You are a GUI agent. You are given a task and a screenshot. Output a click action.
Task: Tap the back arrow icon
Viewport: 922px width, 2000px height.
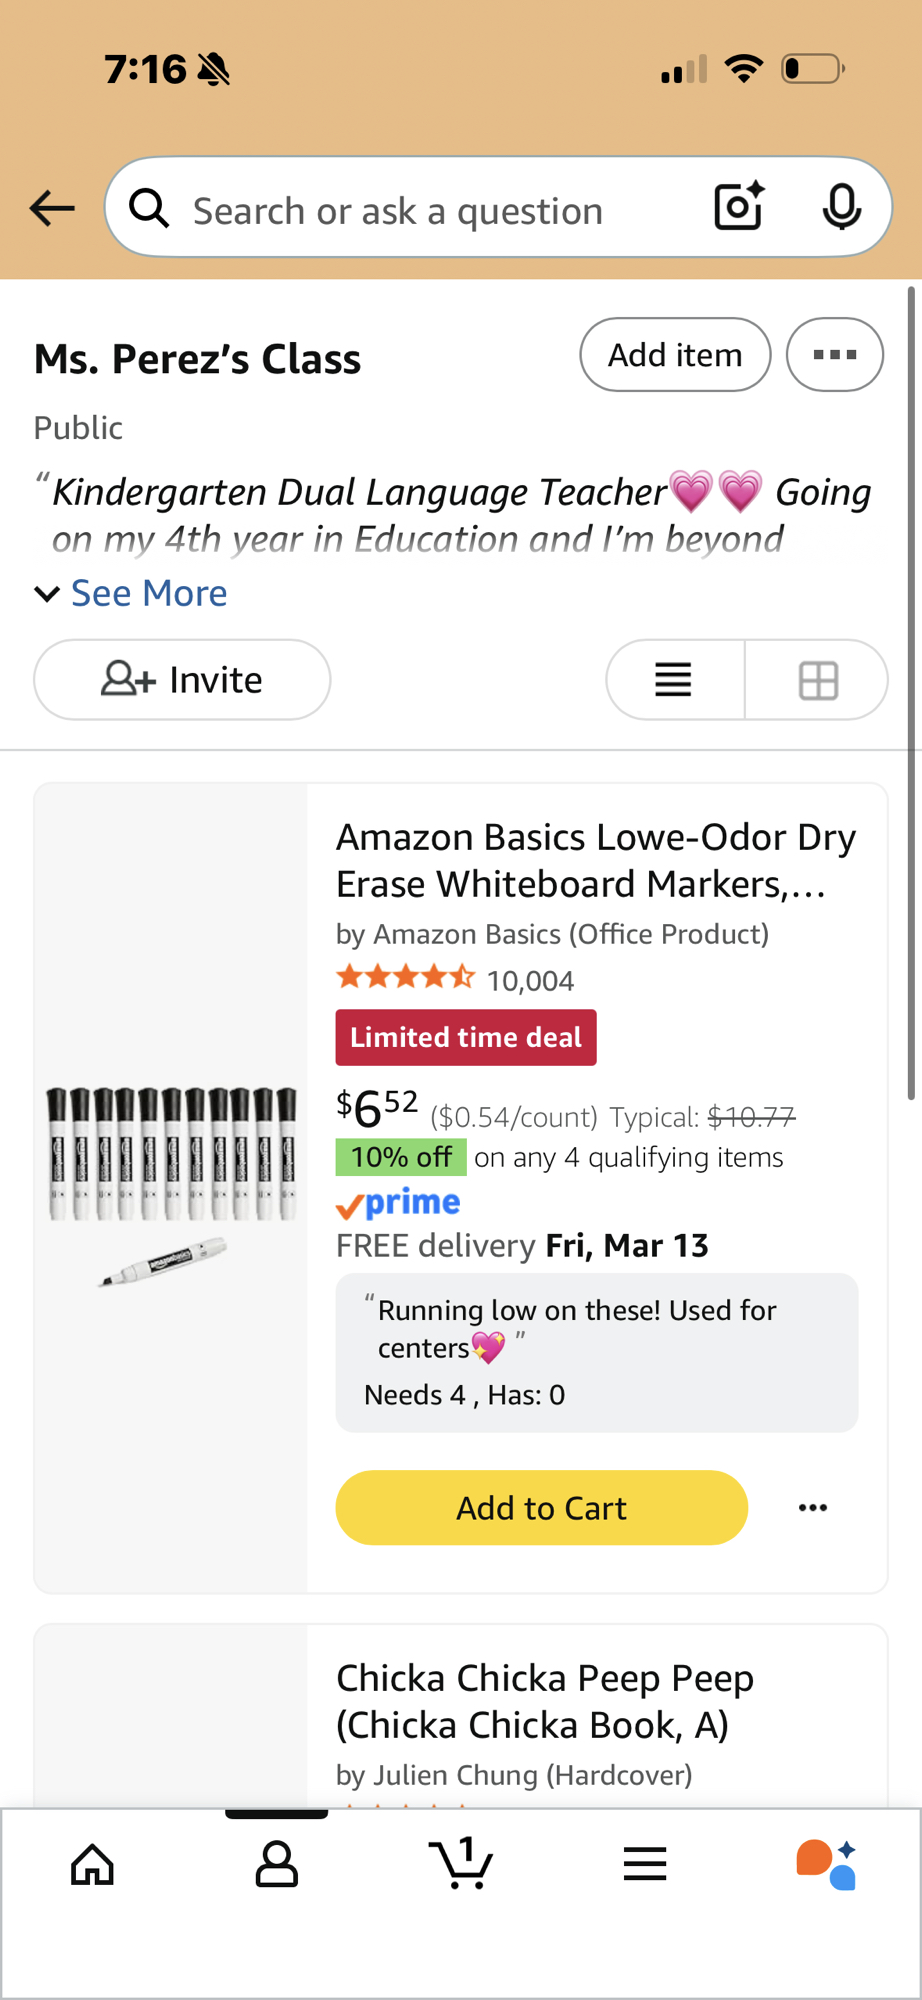coord(52,208)
